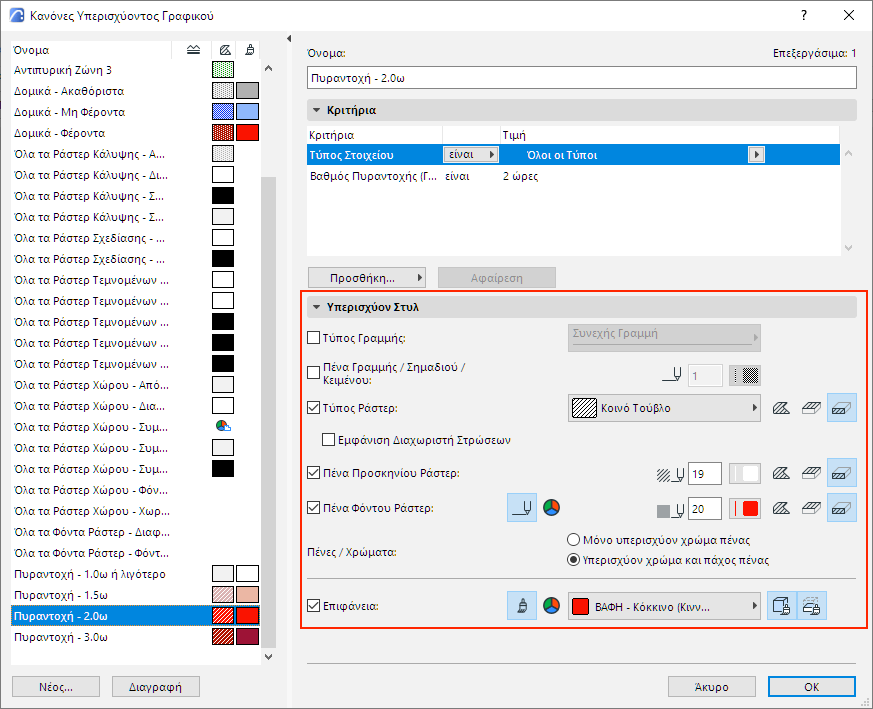Click the collapse left panel arrow
The height and width of the screenshot is (709, 873).
click(x=289, y=38)
